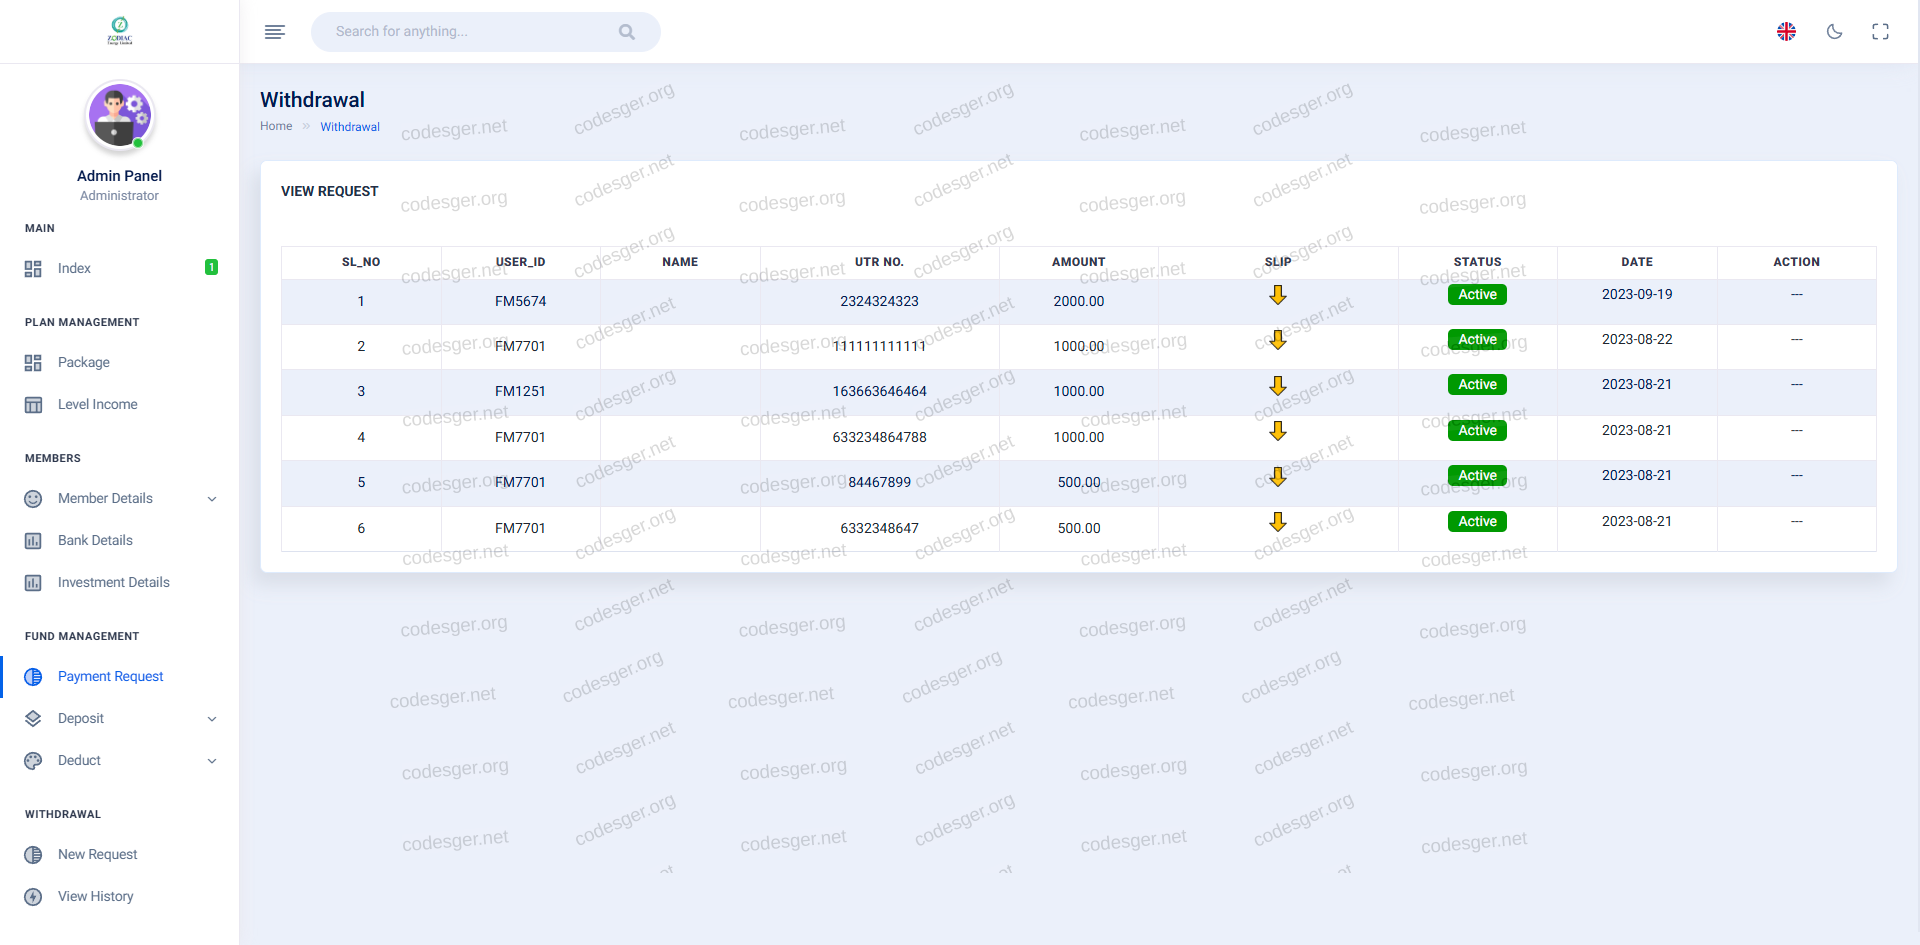
Task: Click the Withdrawal breadcrumb link
Action: 349,127
